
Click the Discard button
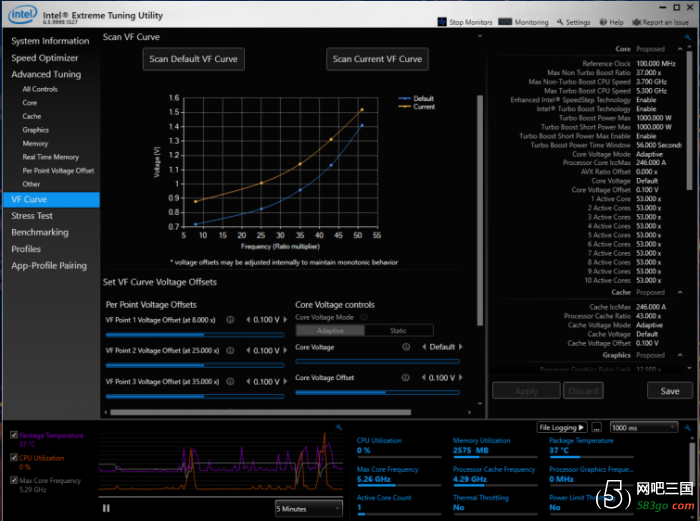tap(583, 391)
